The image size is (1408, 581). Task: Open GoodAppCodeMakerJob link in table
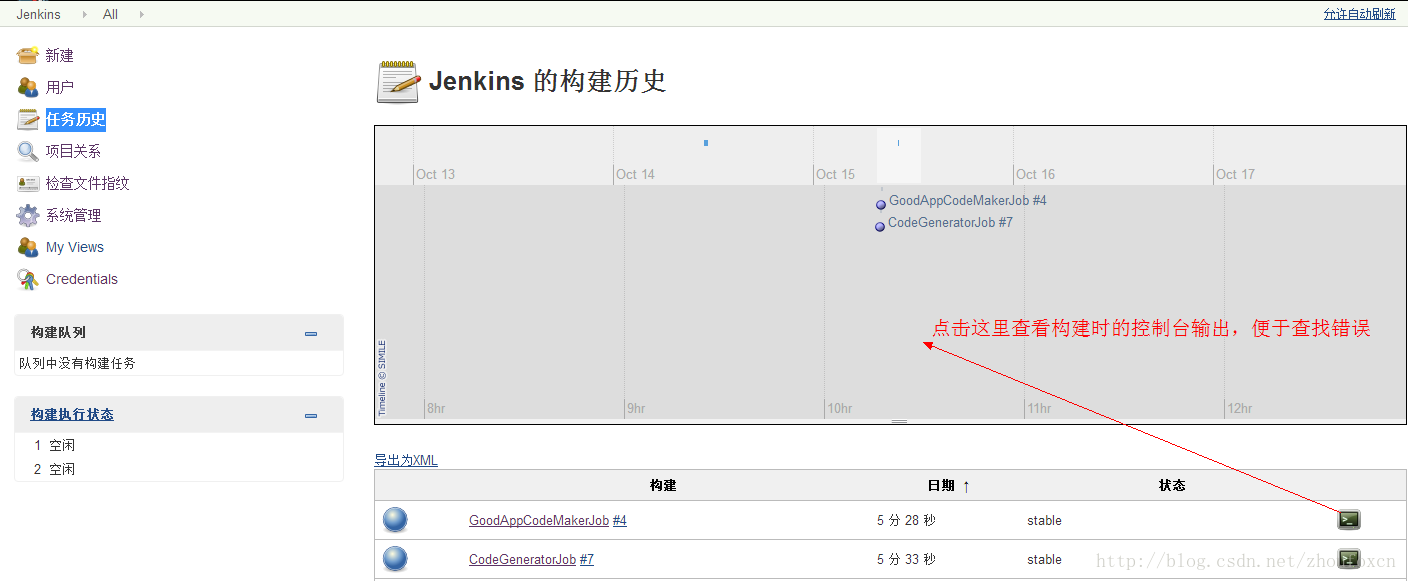pyautogui.click(x=539, y=520)
